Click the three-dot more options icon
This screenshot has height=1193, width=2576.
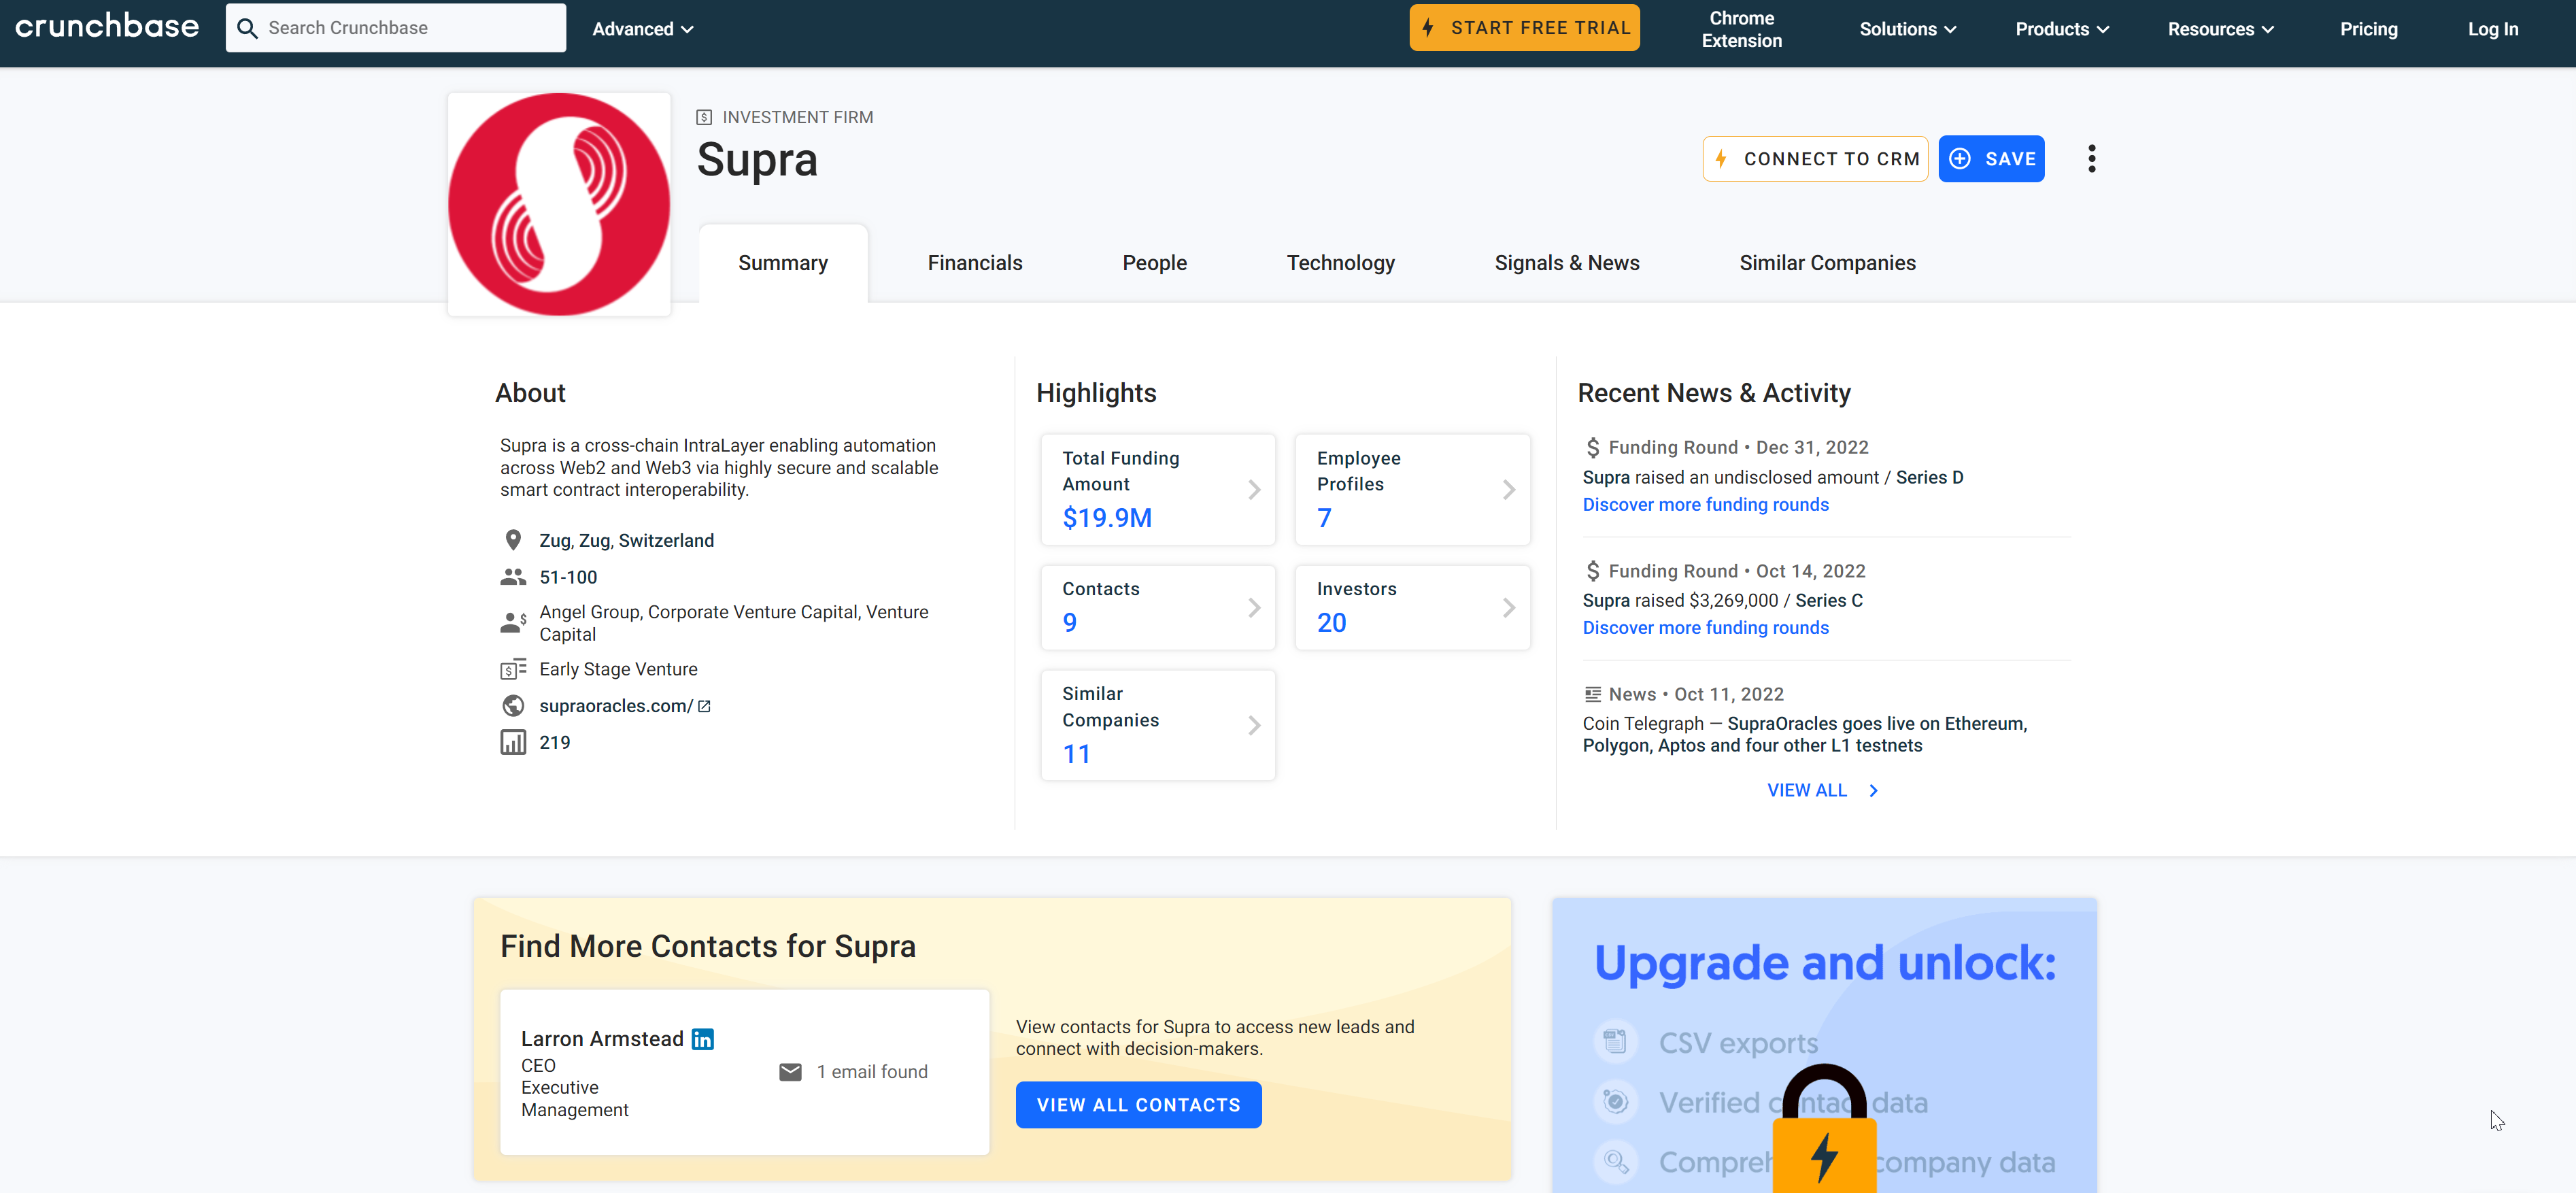[2091, 159]
